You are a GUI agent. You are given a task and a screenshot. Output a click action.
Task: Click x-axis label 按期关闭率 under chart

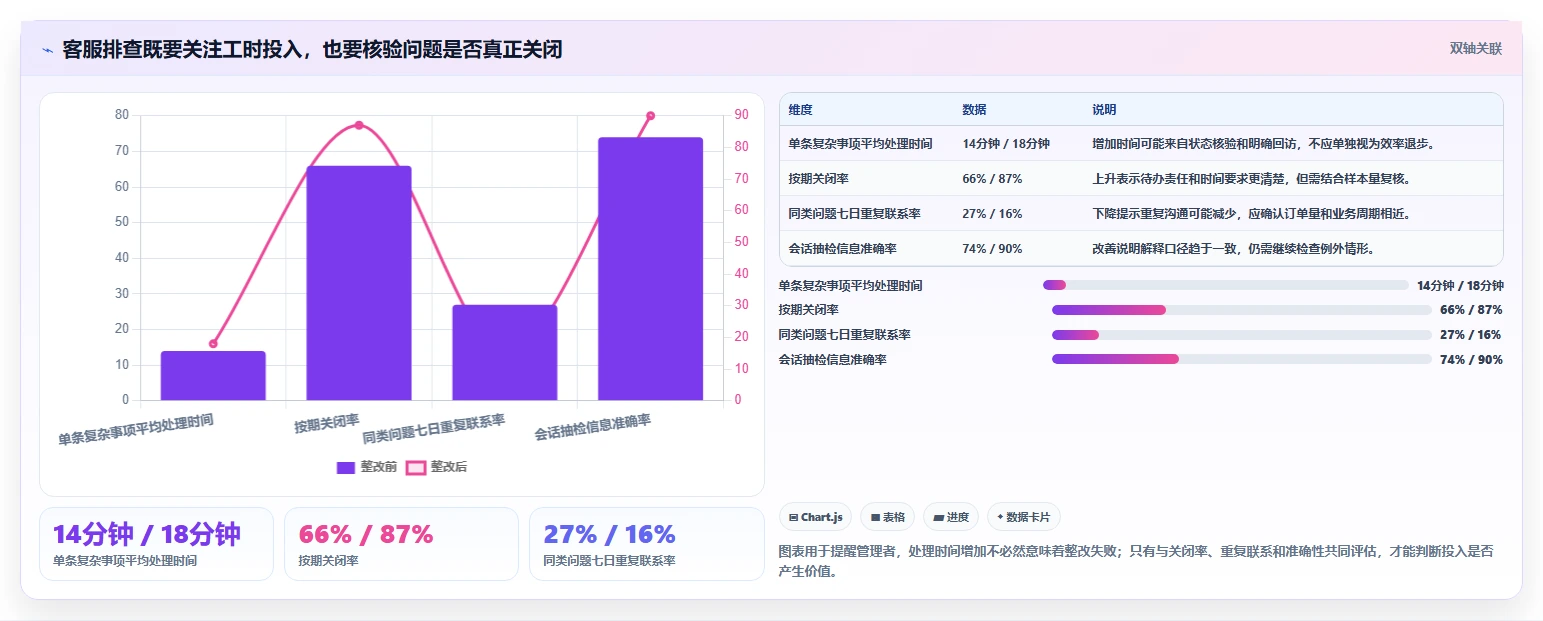(327, 424)
